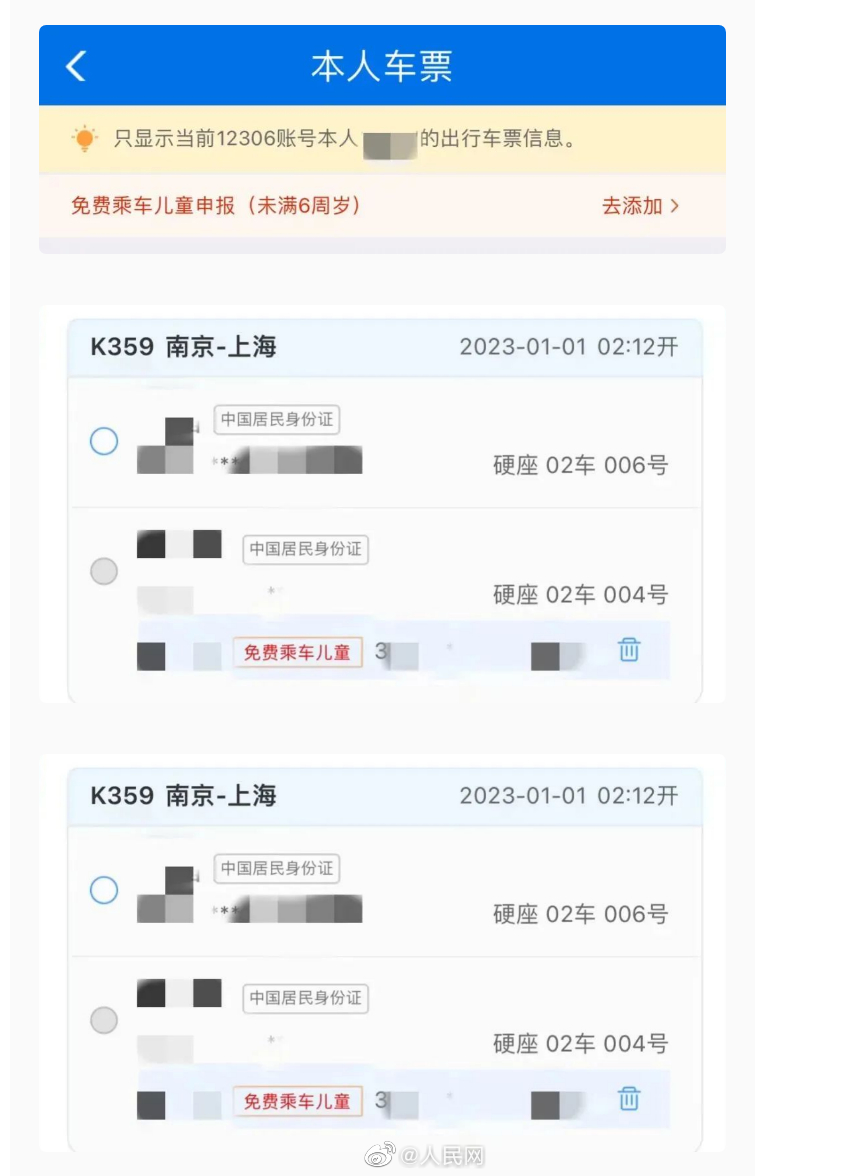Viewport: 852px width, 1176px height.
Task: Delete free child from second ticket card
Action: coord(628,1099)
